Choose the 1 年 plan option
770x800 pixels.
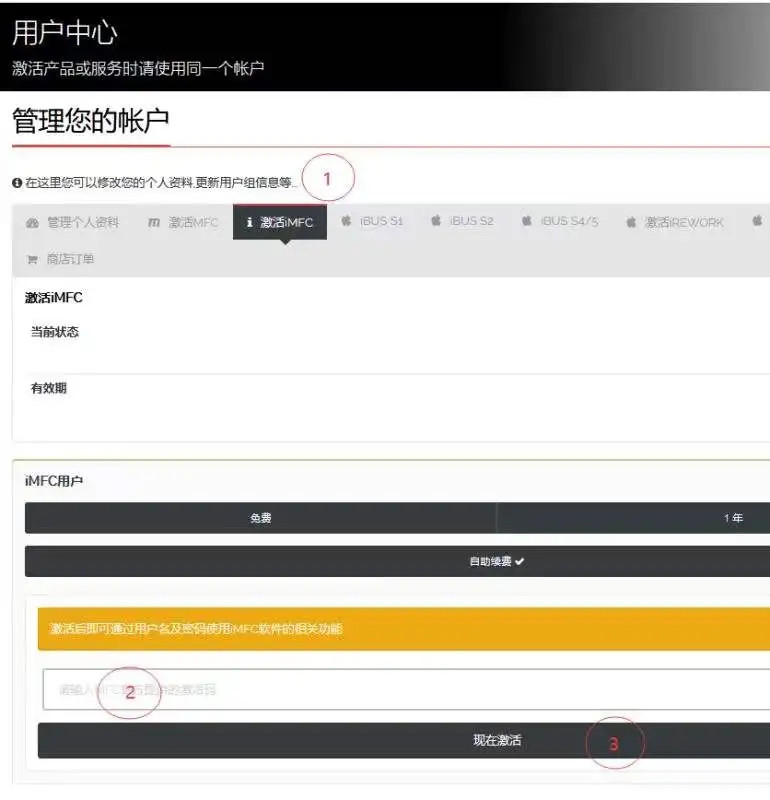[633, 518]
